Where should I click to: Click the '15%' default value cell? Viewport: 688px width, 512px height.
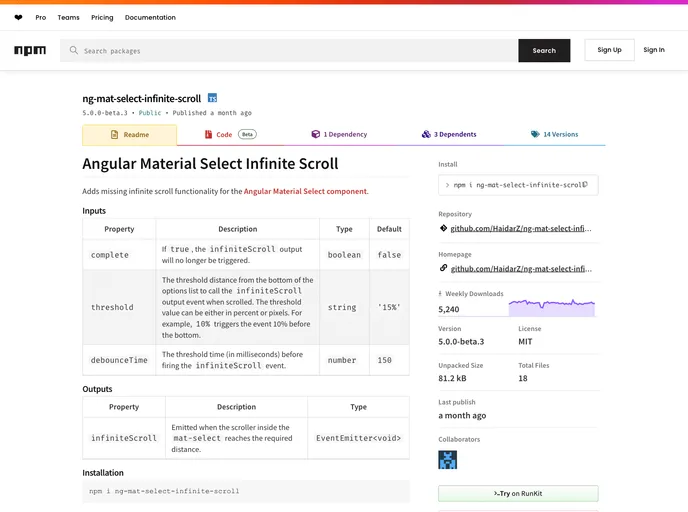point(389,307)
